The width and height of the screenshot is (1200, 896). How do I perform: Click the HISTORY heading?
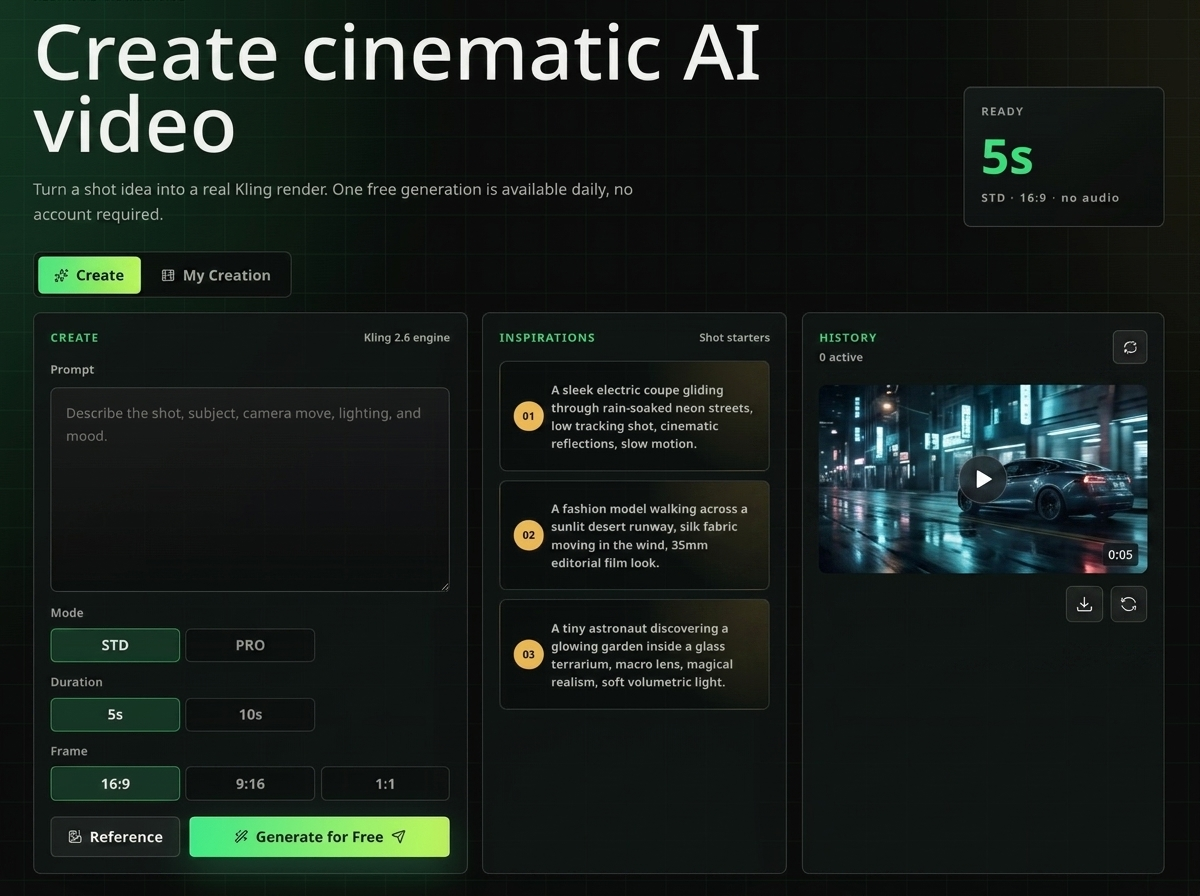coord(848,338)
